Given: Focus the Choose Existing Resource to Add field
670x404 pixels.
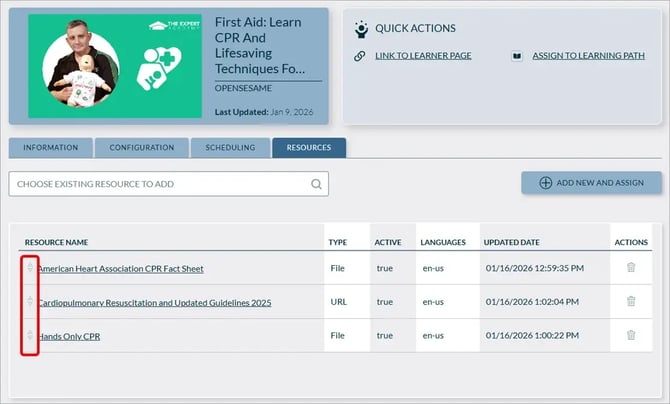Looking at the screenshot, I should pos(160,184).
